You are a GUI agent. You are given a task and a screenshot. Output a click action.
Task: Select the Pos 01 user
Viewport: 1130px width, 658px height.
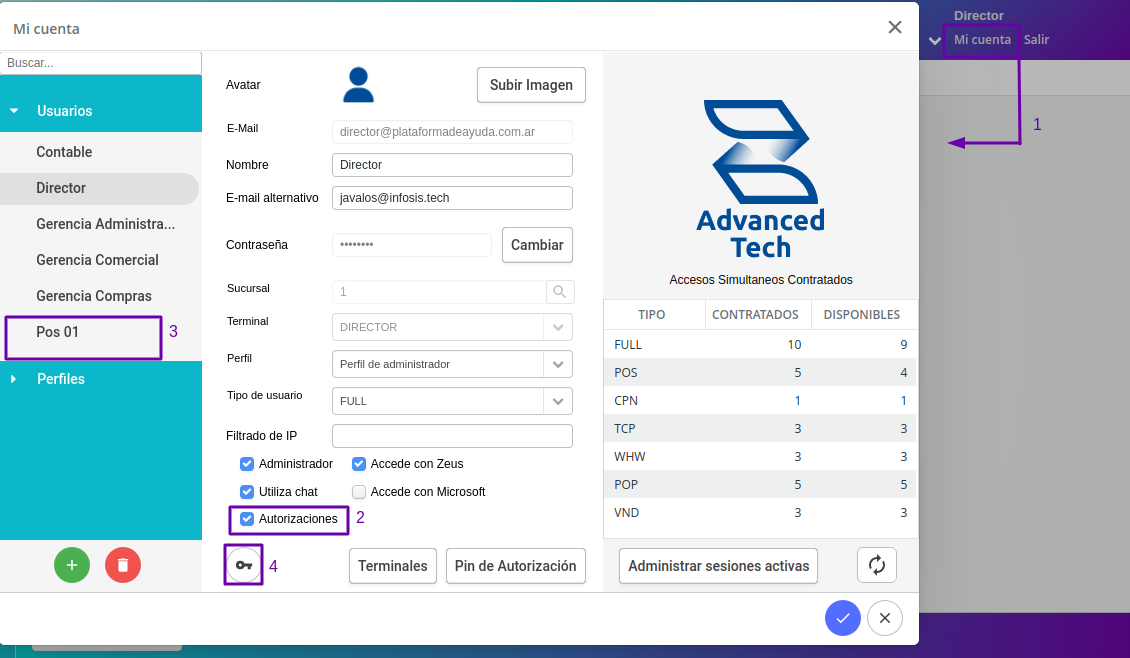(99, 332)
